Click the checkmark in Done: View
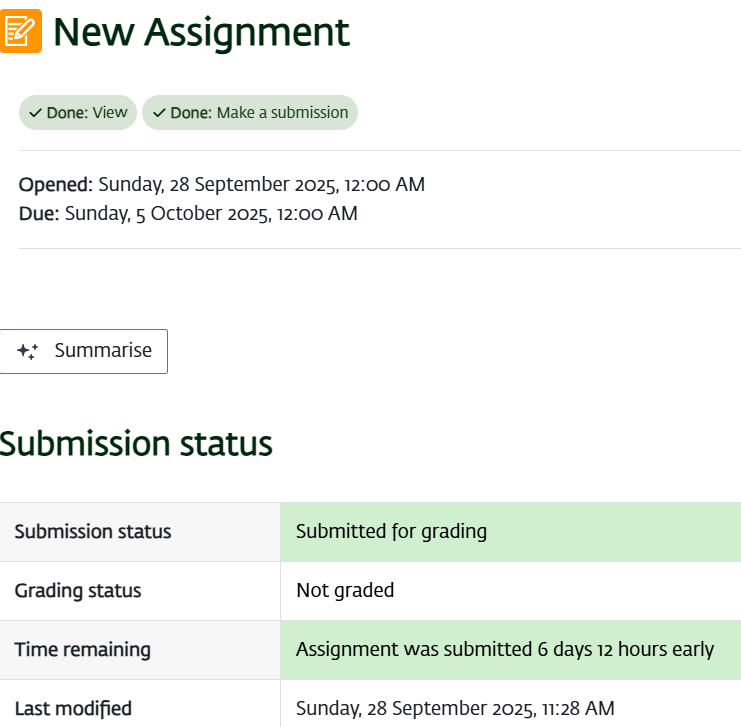Viewport: 741px width, 727px height. coord(35,113)
